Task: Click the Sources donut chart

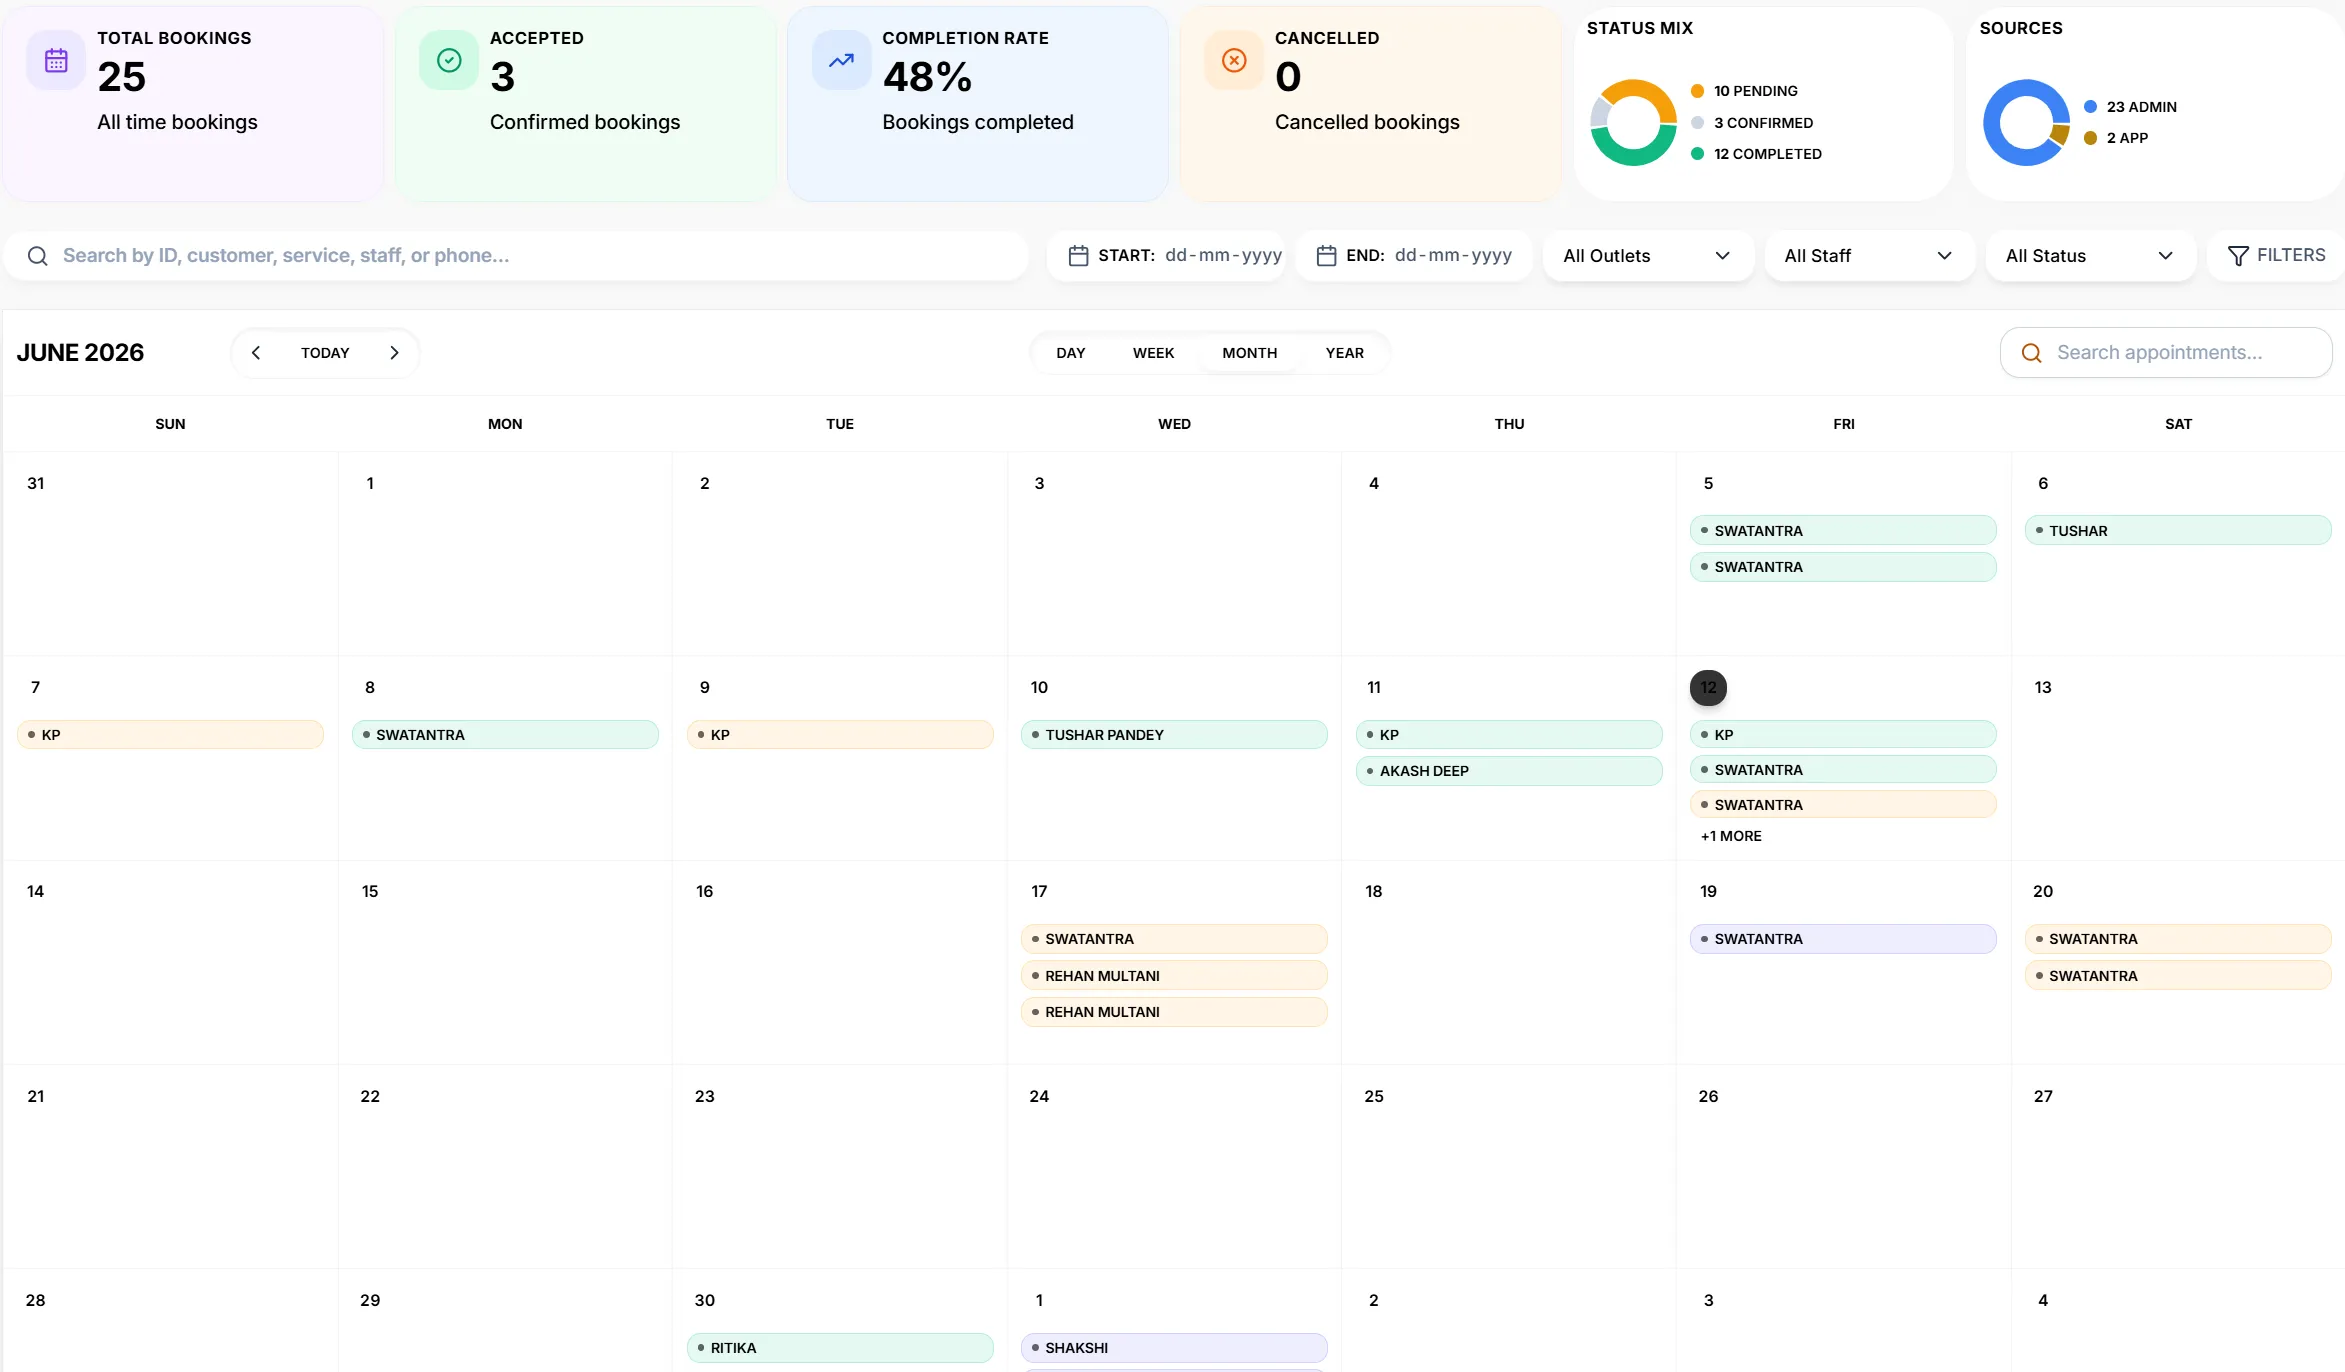Action: 2026,122
